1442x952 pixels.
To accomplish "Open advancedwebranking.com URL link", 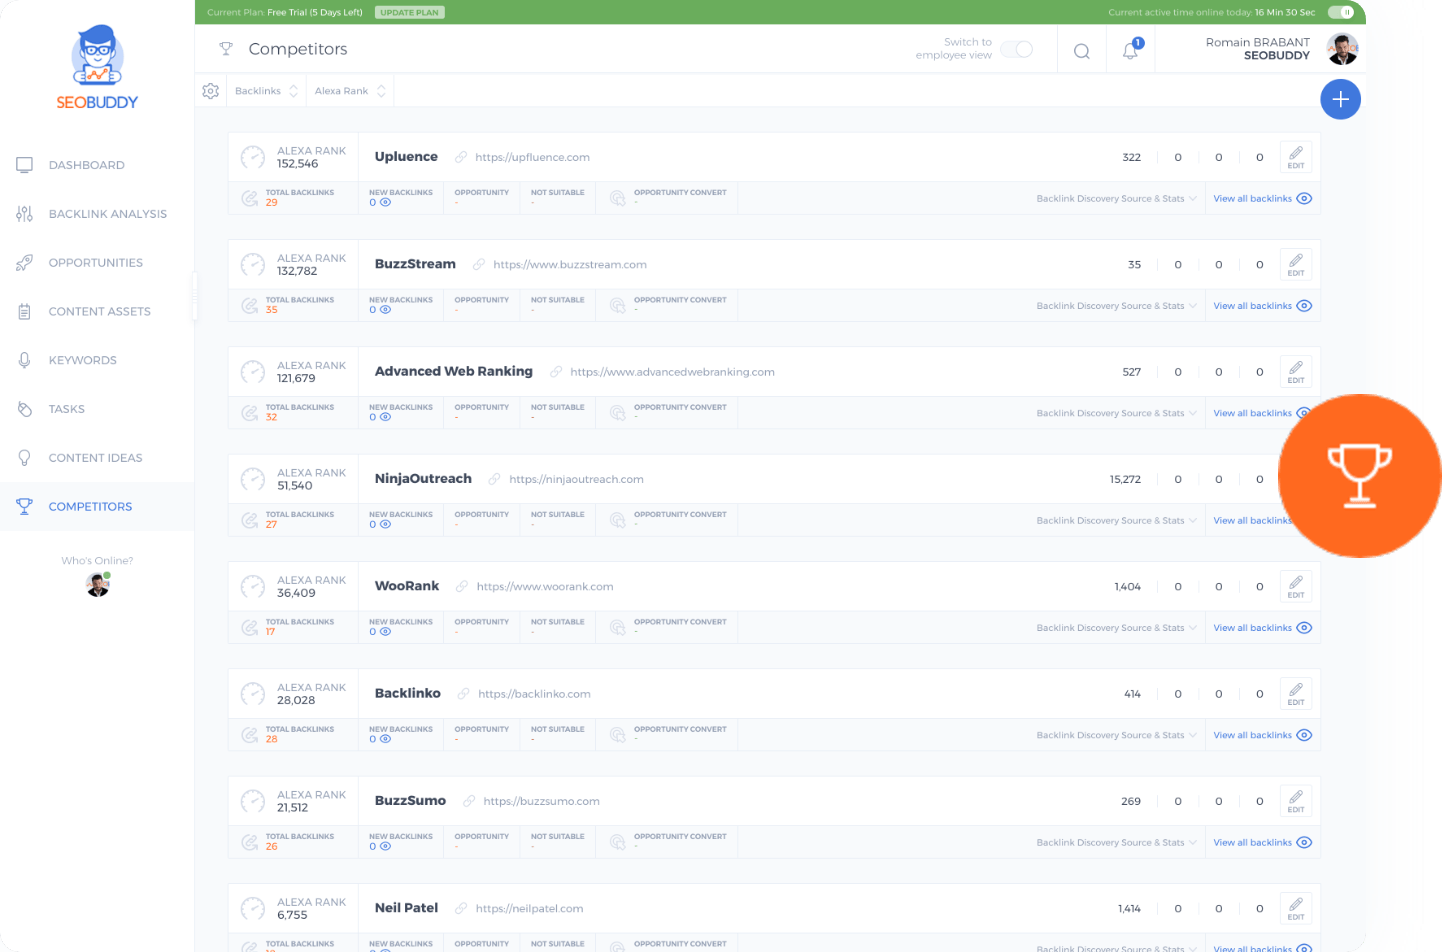I will 672,372.
